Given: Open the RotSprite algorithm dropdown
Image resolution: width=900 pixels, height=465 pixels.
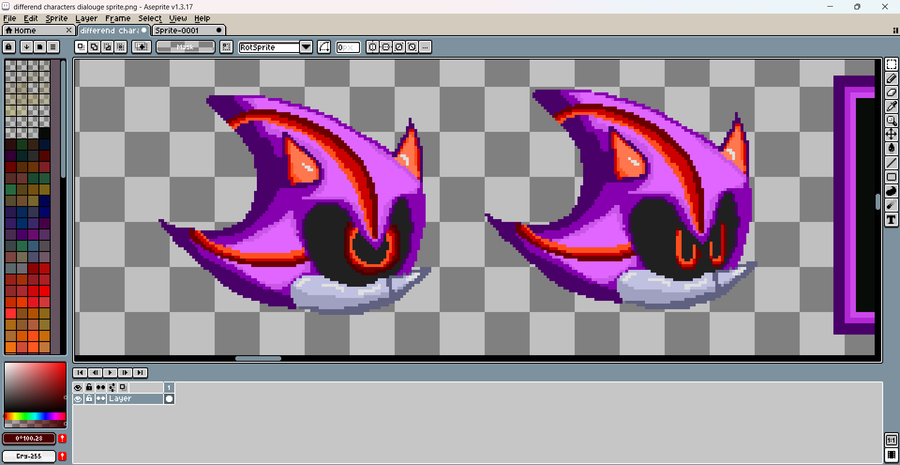Looking at the screenshot, I should [x=306, y=47].
